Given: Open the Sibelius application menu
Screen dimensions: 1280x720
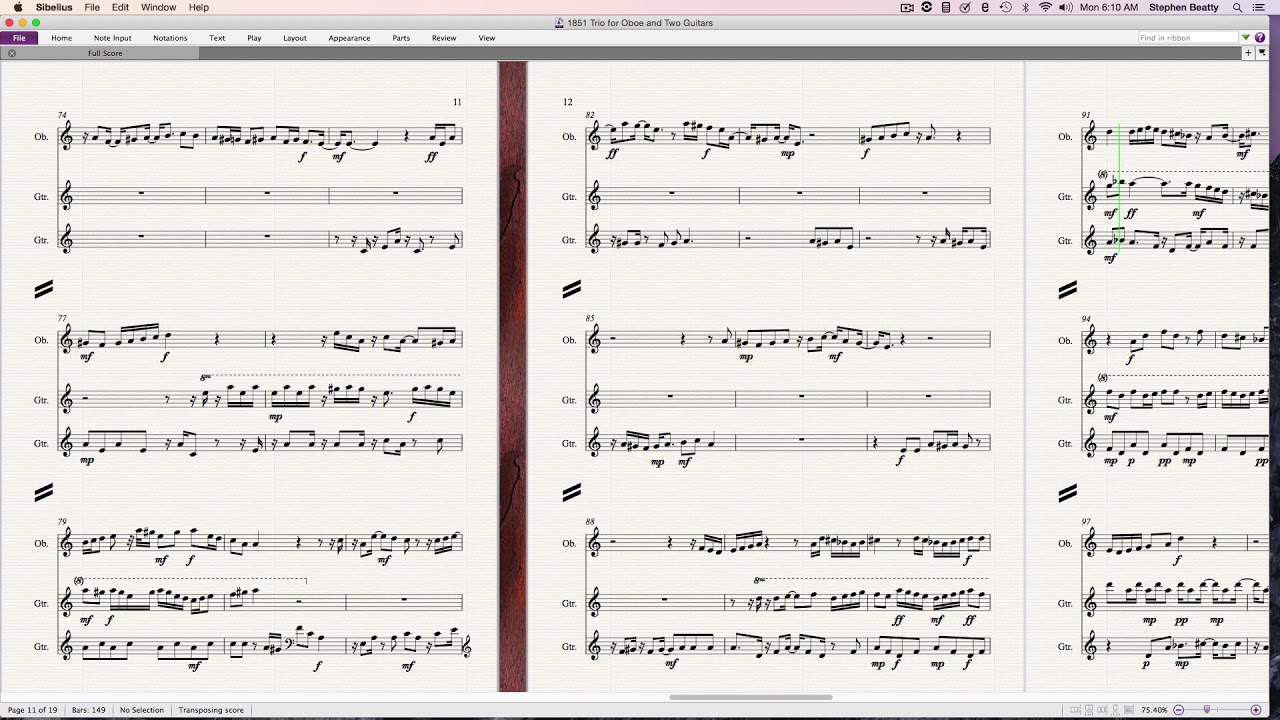Looking at the screenshot, I should coord(54,7).
